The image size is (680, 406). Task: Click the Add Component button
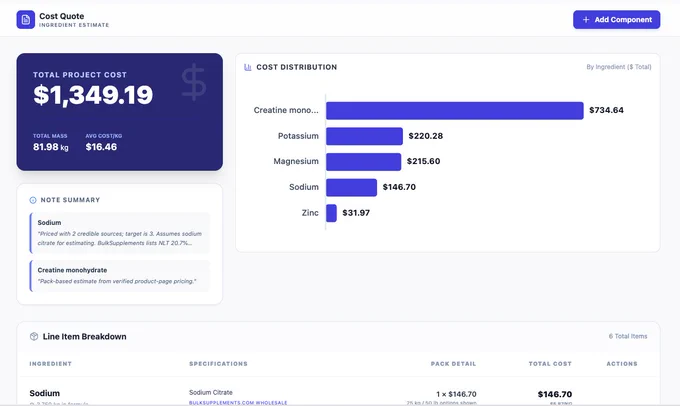pos(616,20)
